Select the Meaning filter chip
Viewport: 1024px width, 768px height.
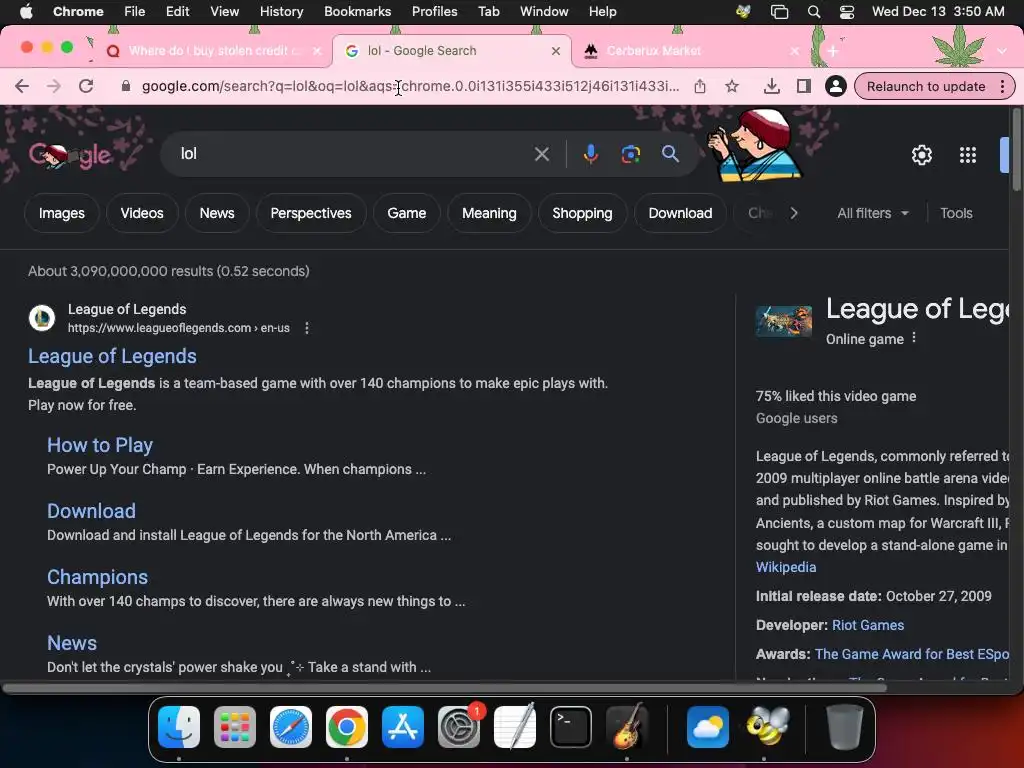click(x=489, y=213)
